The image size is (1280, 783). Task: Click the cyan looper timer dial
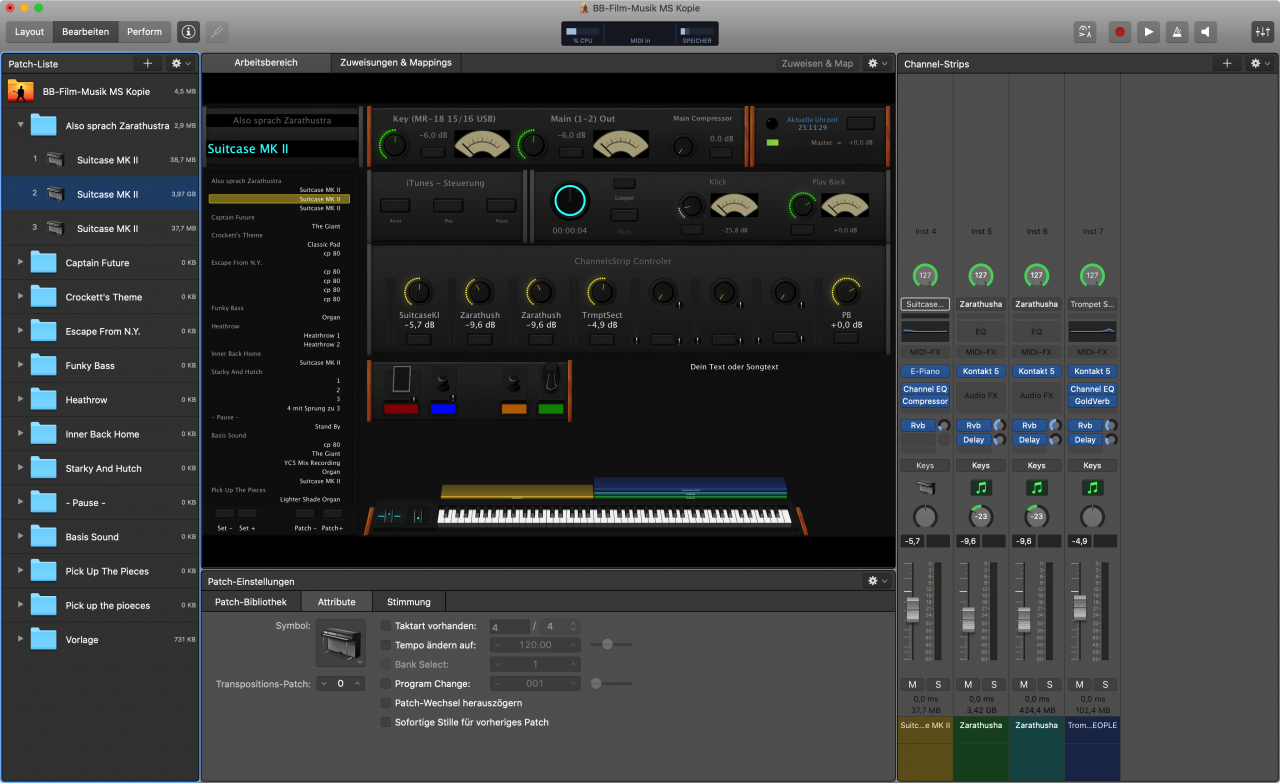click(572, 200)
